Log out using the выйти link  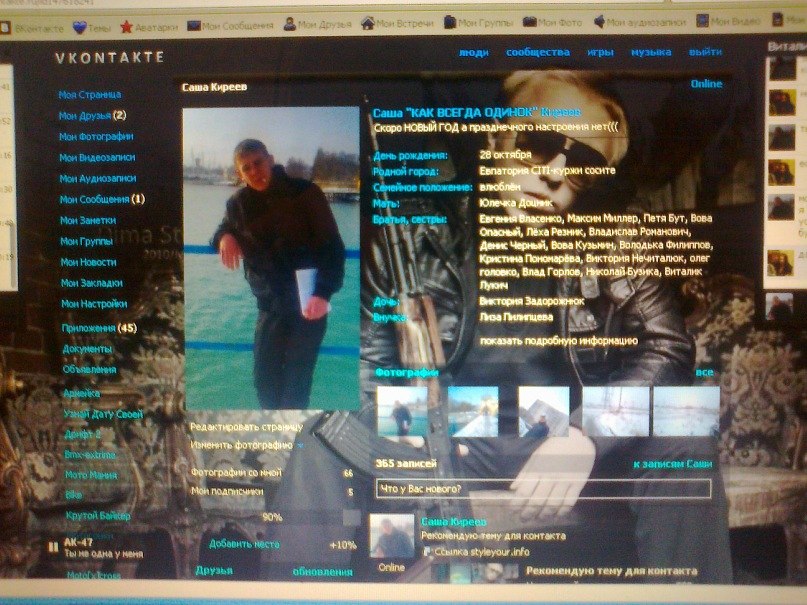705,52
